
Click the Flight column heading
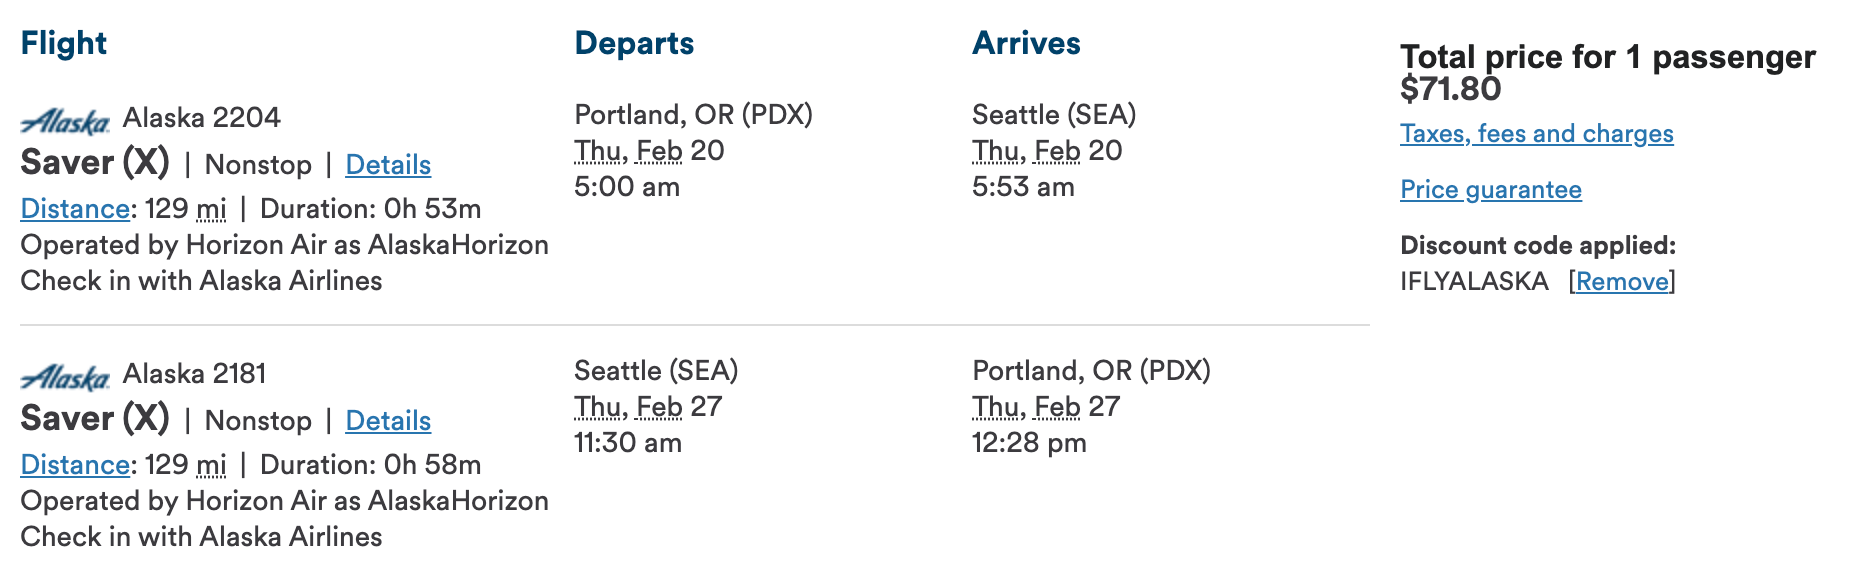click(63, 43)
